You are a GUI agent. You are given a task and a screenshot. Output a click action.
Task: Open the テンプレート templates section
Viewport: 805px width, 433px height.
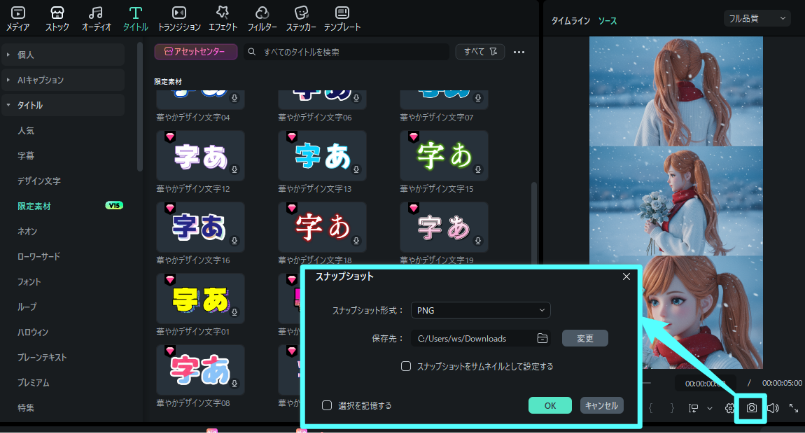pos(342,18)
